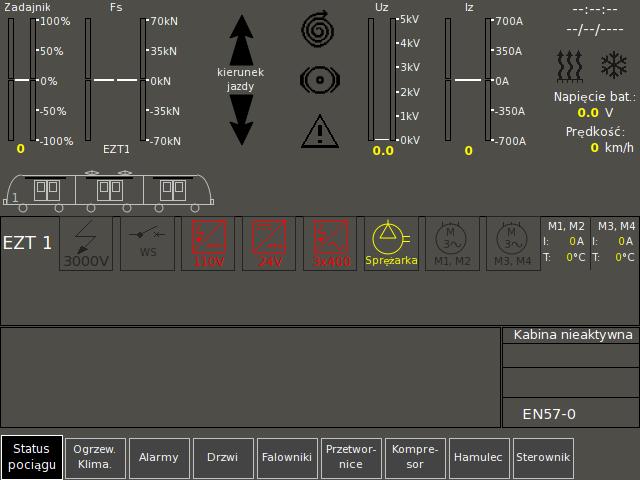Click the EN57-0 vehicle identifier
640x480 pixels.
[549, 414]
